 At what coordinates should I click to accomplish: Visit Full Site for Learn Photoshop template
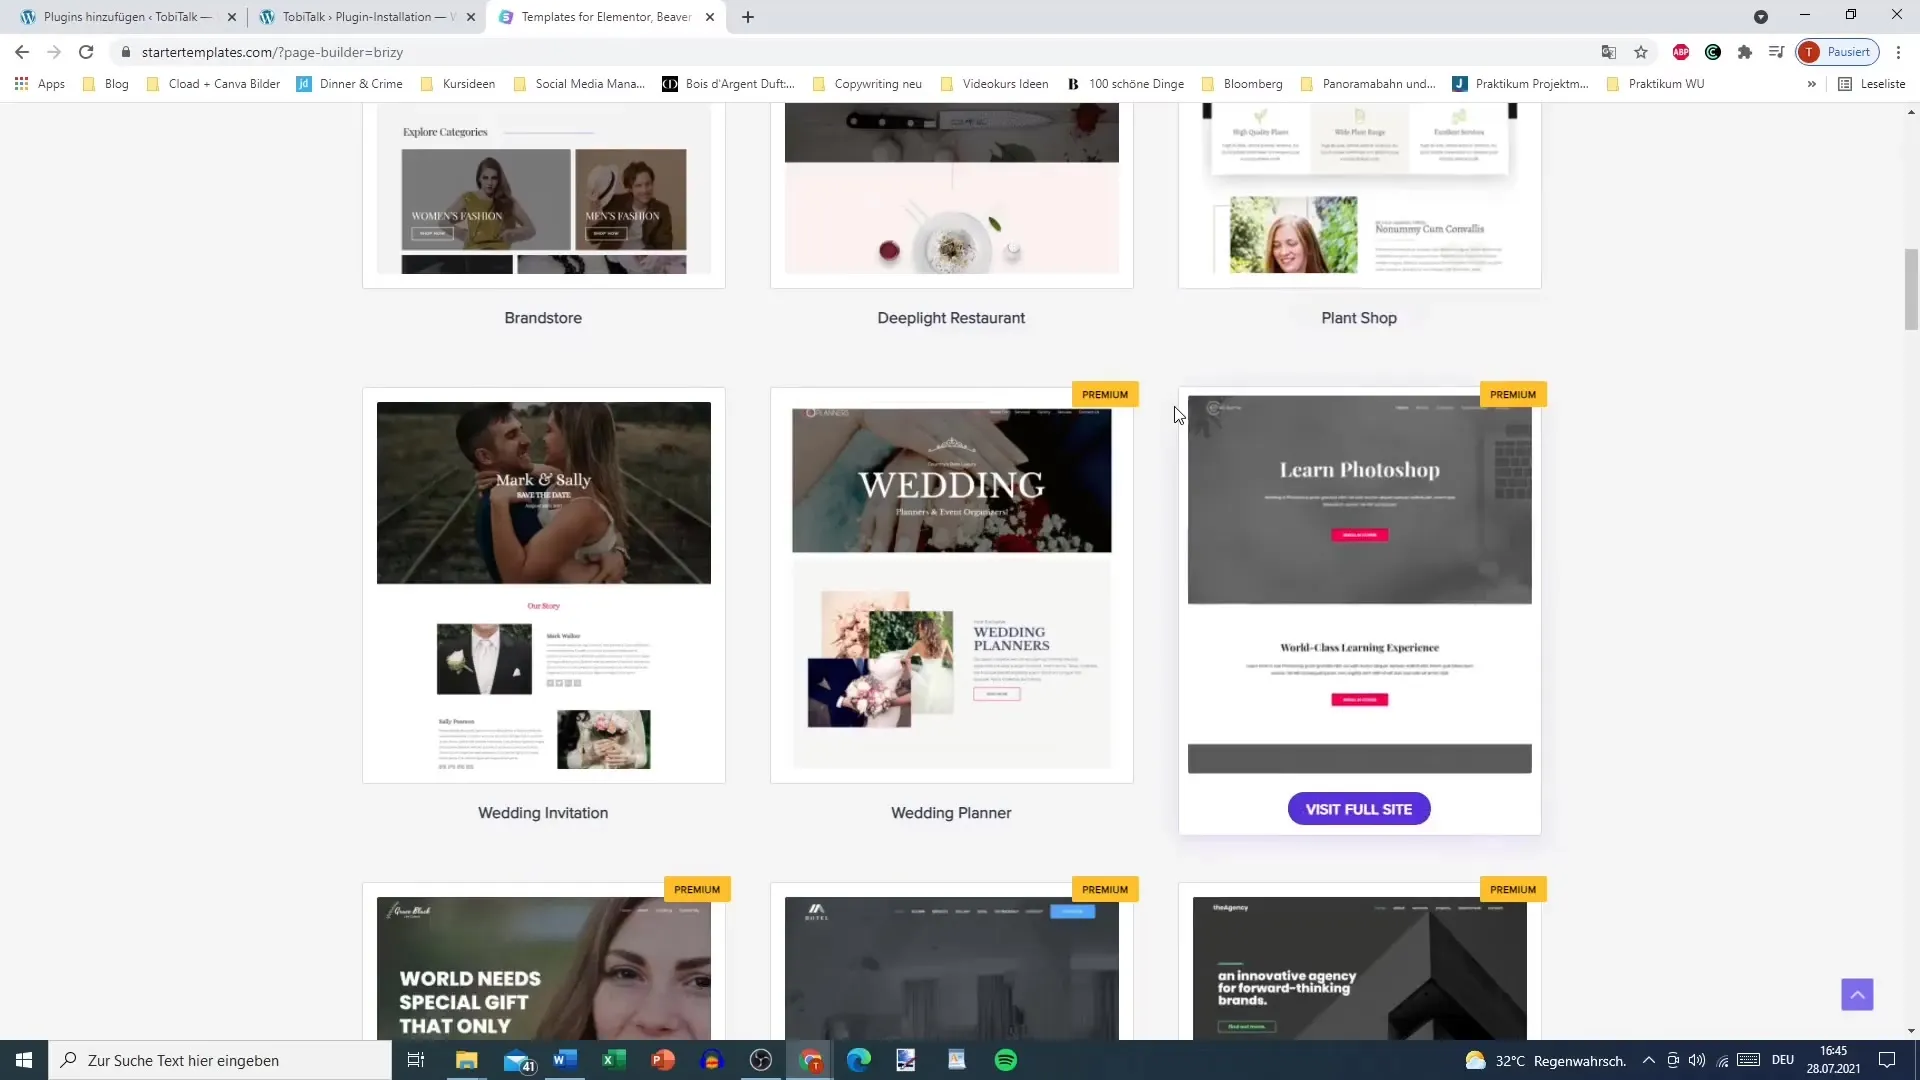click(1358, 808)
